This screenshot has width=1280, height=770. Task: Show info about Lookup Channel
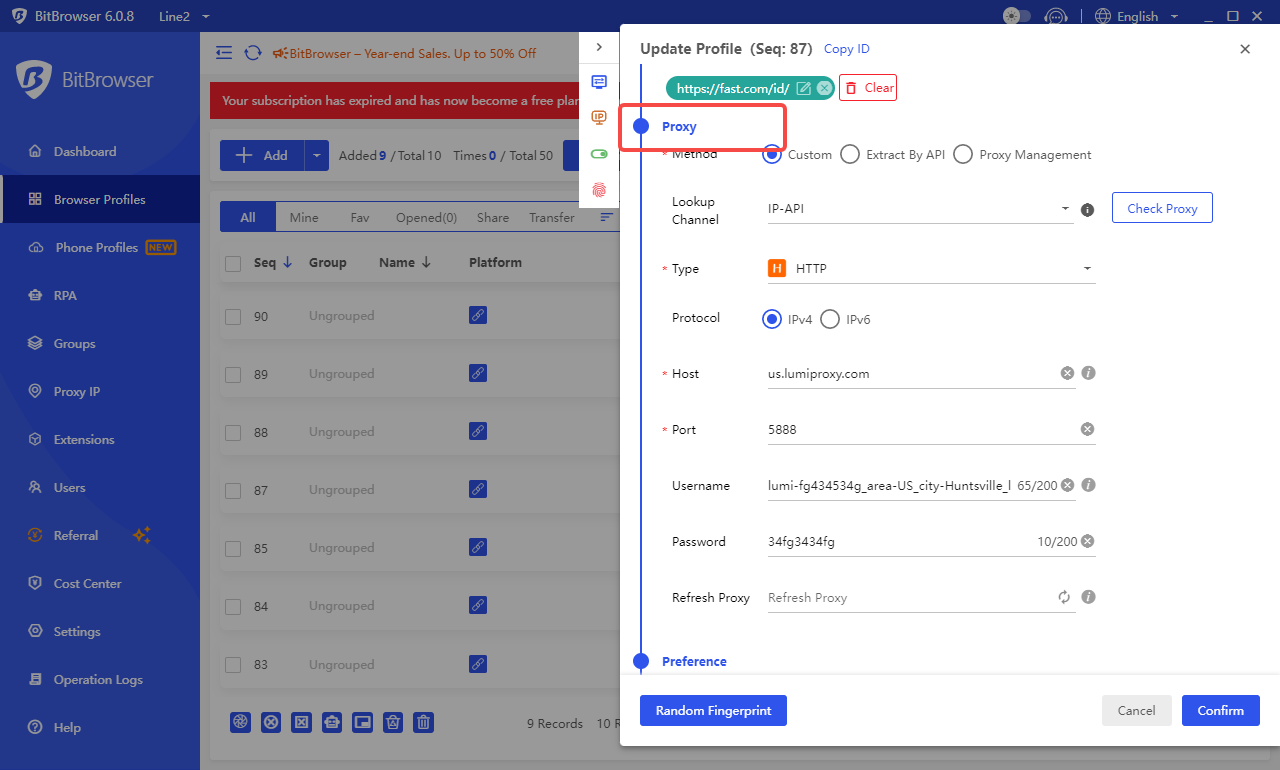pos(1088,210)
